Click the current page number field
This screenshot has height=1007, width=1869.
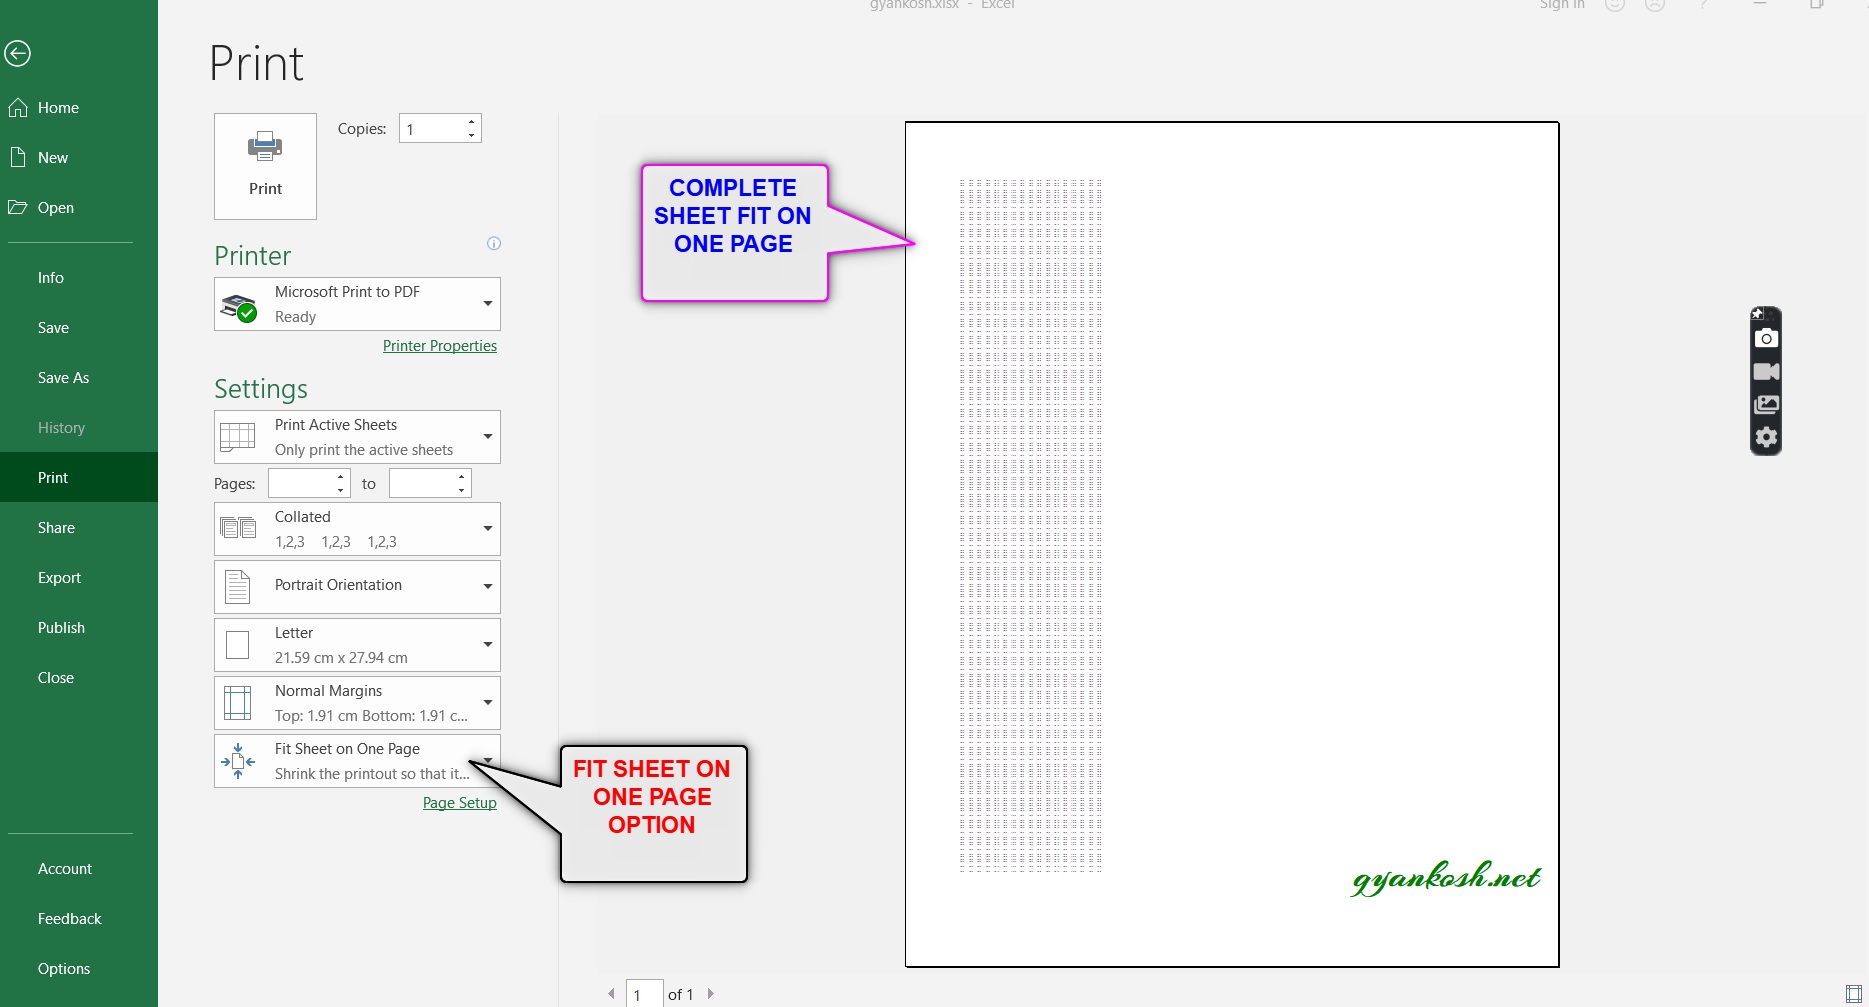pyautogui.click(x=645, y=994)
